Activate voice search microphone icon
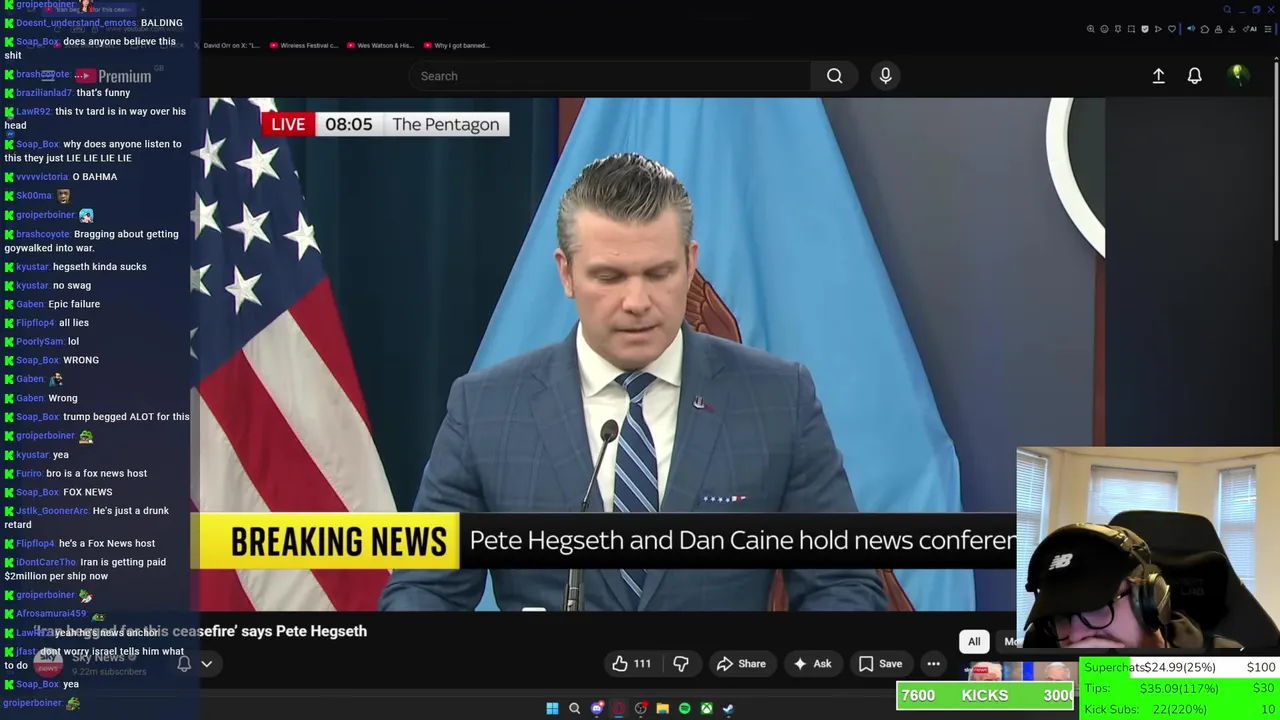The width and height of the screenshot is (1280, 720). click(885, 76)
